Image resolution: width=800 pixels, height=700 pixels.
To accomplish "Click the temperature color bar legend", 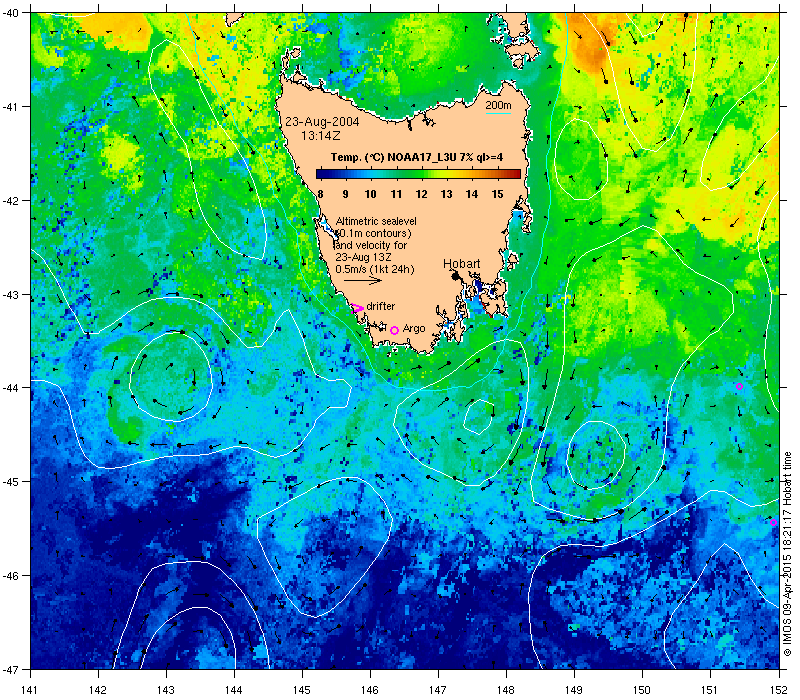I will [418, 174].
